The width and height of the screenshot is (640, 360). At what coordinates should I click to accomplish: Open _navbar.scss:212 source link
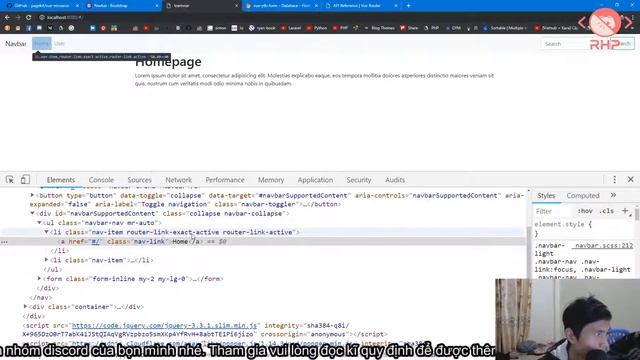coord(604,245)
